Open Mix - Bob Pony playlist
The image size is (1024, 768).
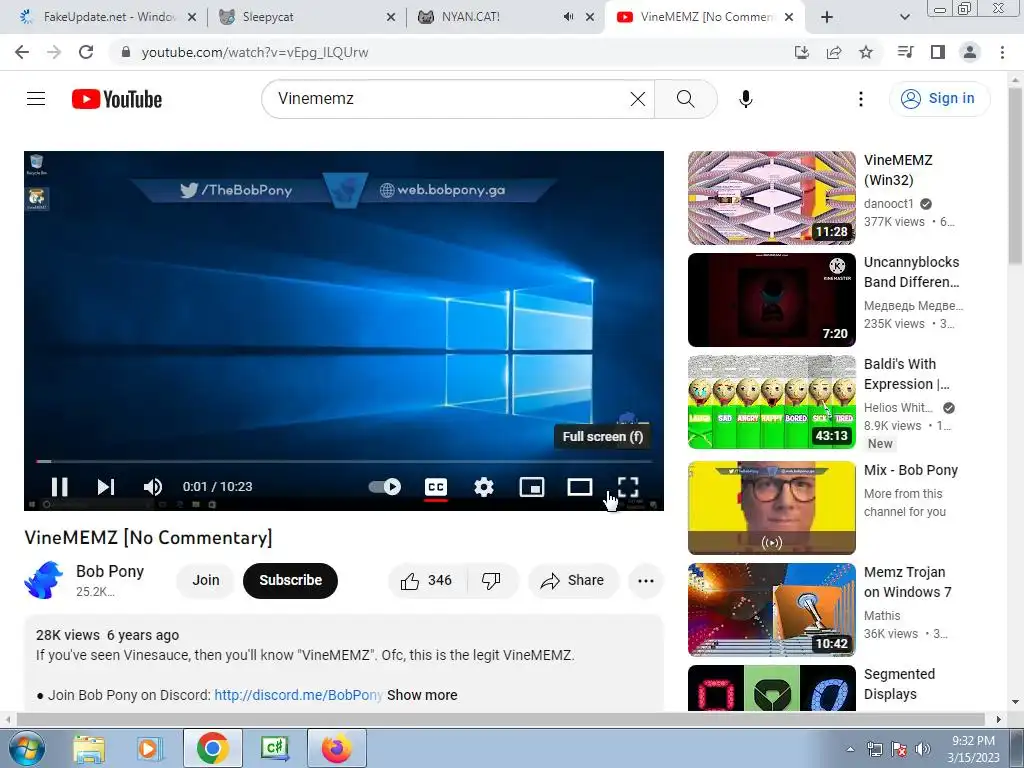coord(771,507)
